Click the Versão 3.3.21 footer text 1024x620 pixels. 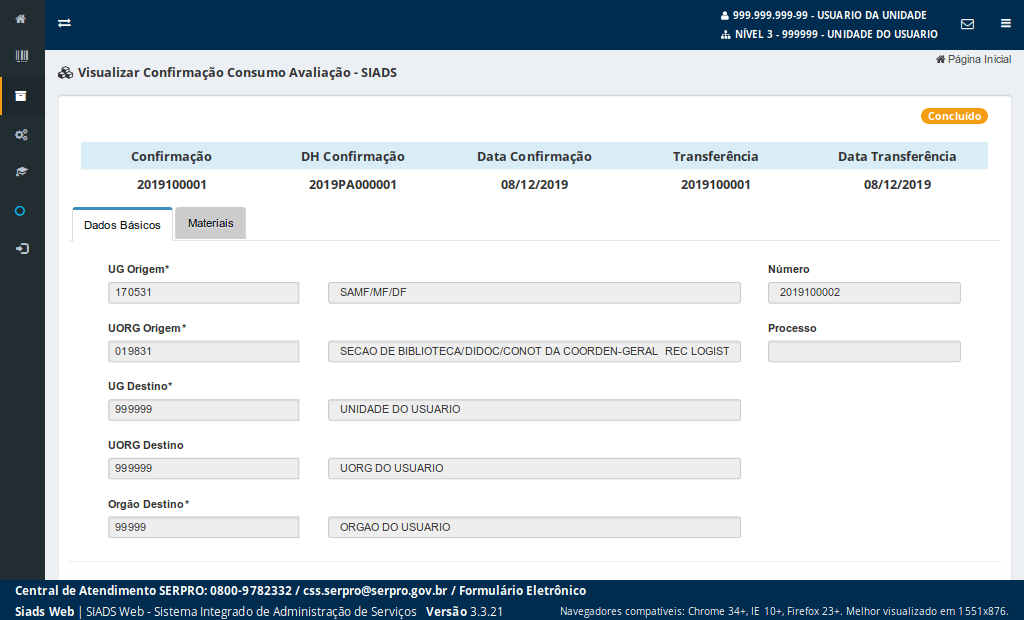click(464, 612)
